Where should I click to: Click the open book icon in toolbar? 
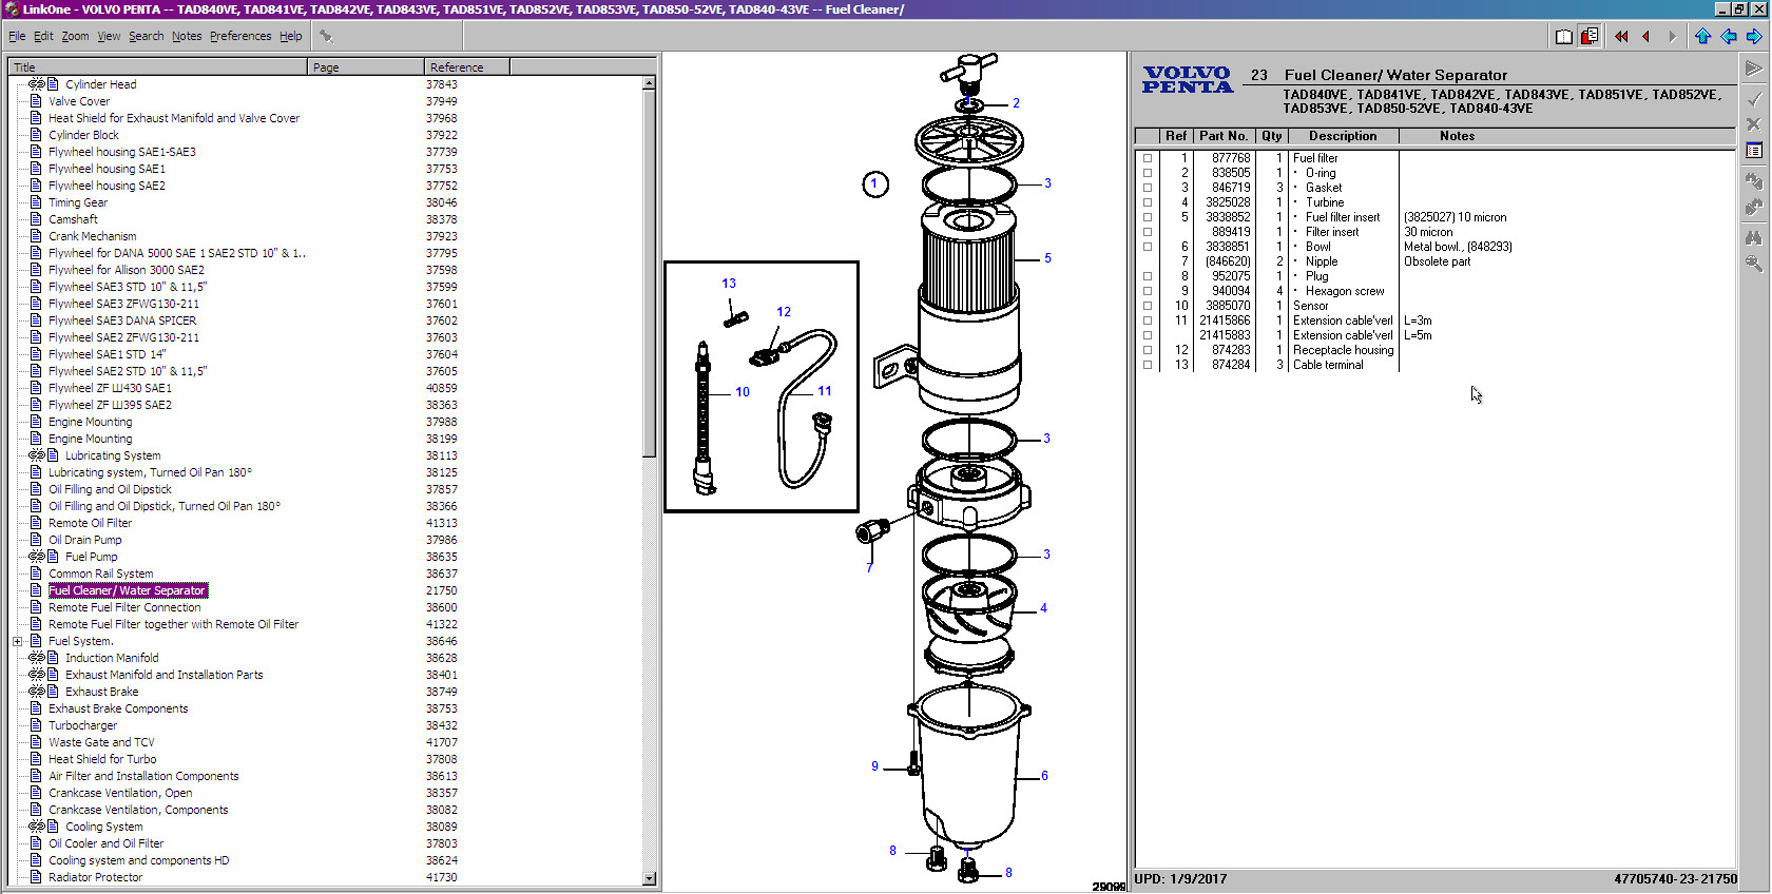(1564, 37)
